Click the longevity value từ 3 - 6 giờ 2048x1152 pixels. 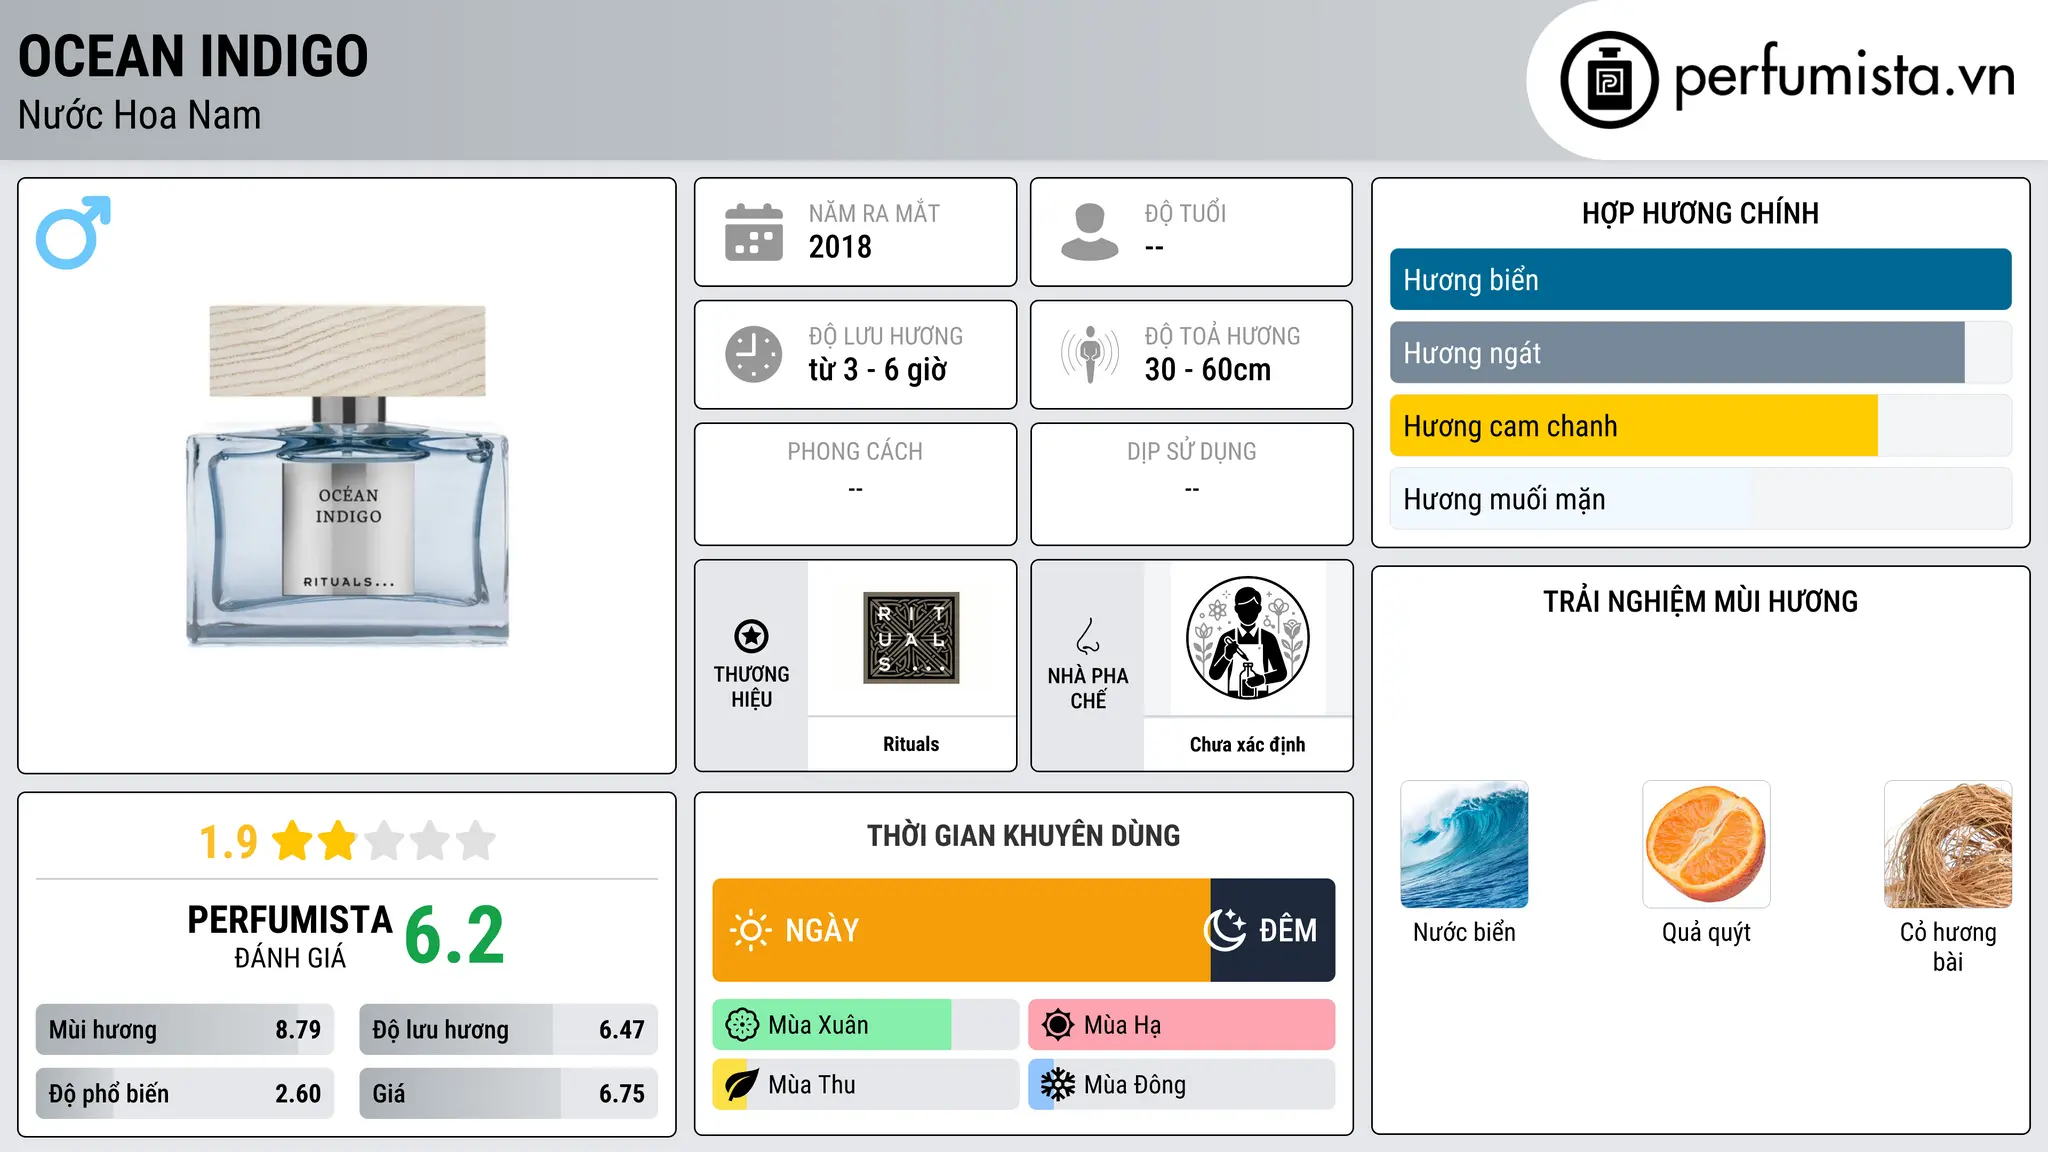point(877,370)
